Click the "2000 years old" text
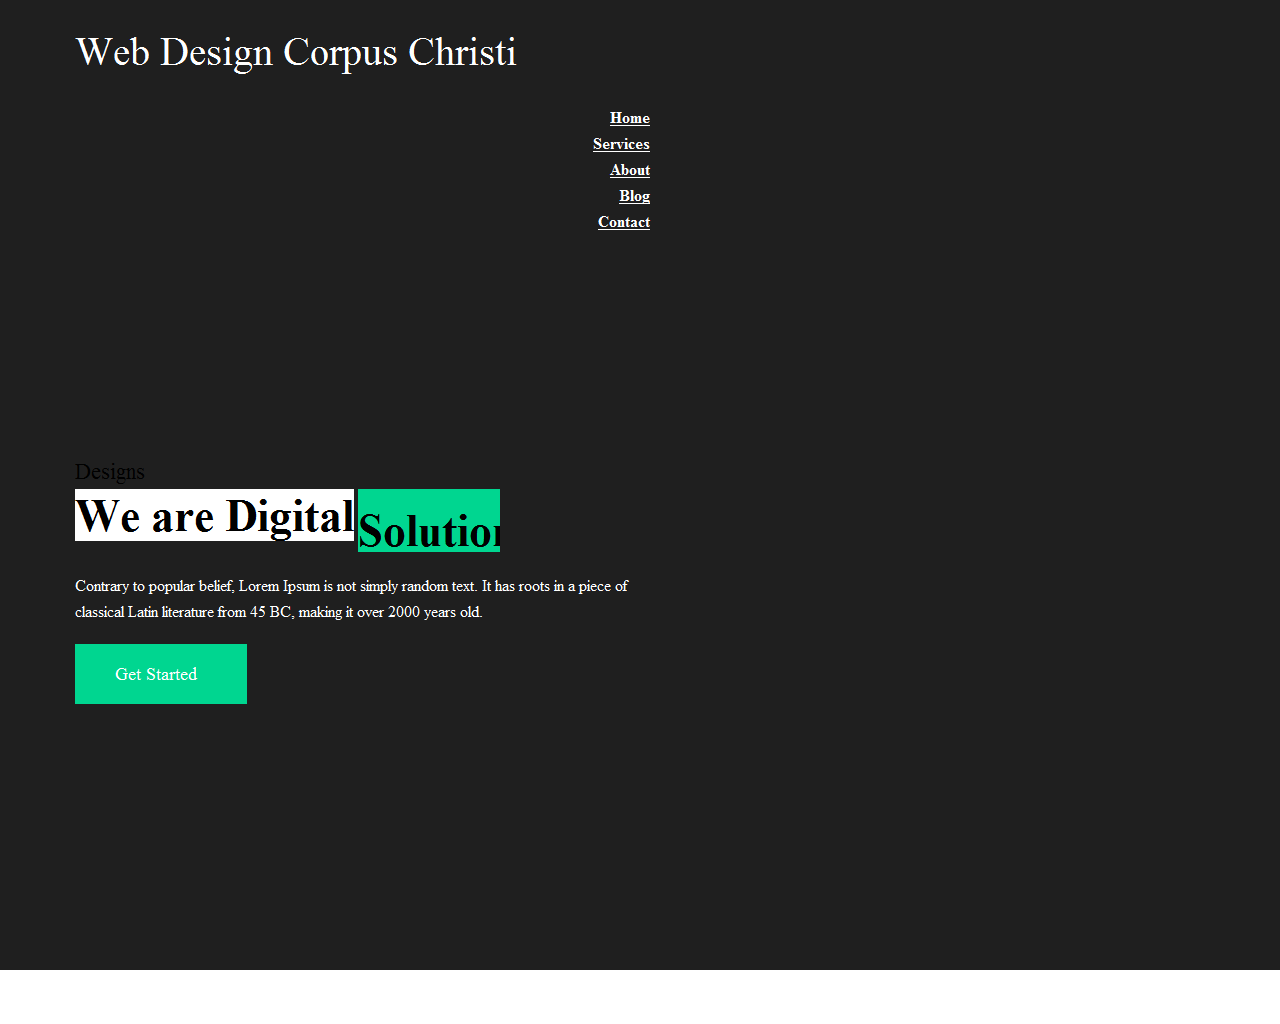1280x1024 pixels. (434, 612)
